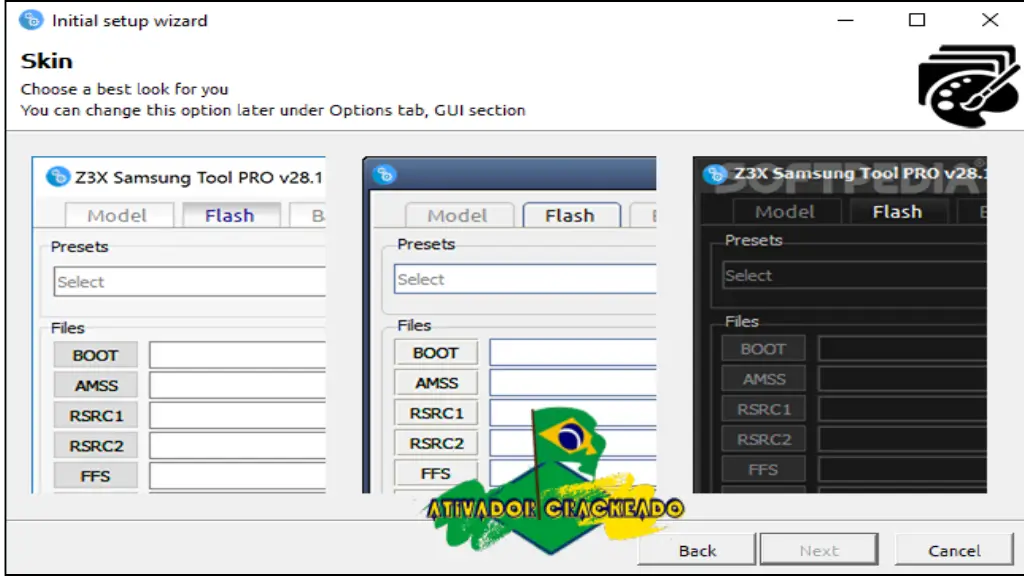Open Presets Select dropdown in light preview
Screen dimensions: 1024x576
click(189, 281)
